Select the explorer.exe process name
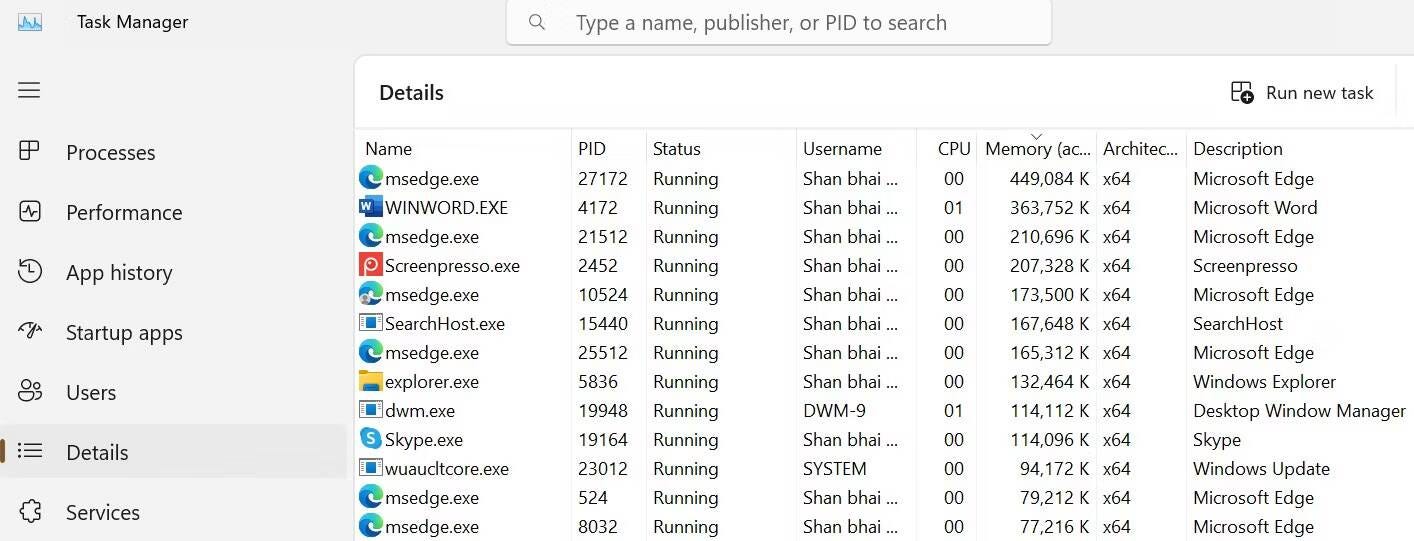The width and height of the screenshot is (1414, 541). tap(432, 381)
